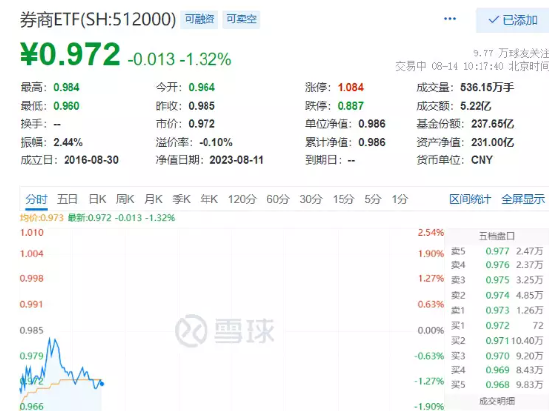Click the 买4 price 0.969
The width and height of the screenshot is (550, 412).
(x=497, y=370)
